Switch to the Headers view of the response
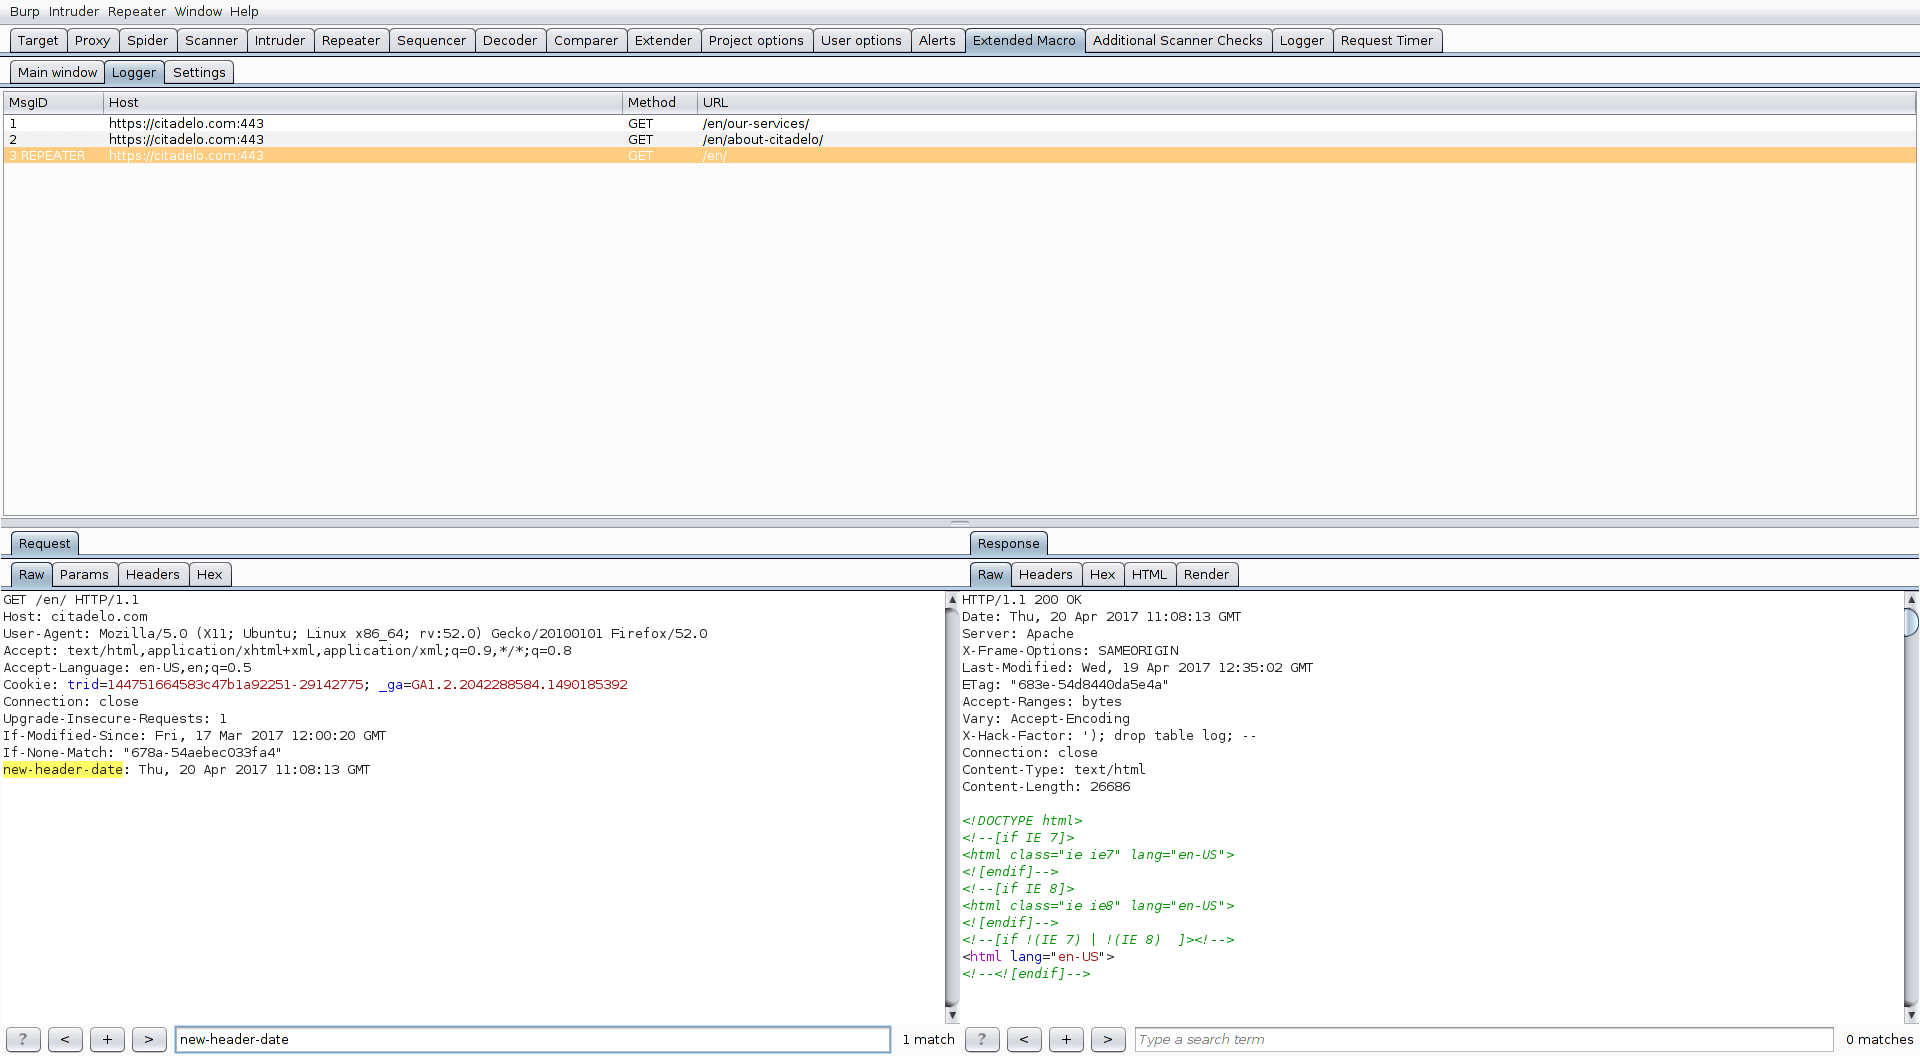 [1045, 574]
